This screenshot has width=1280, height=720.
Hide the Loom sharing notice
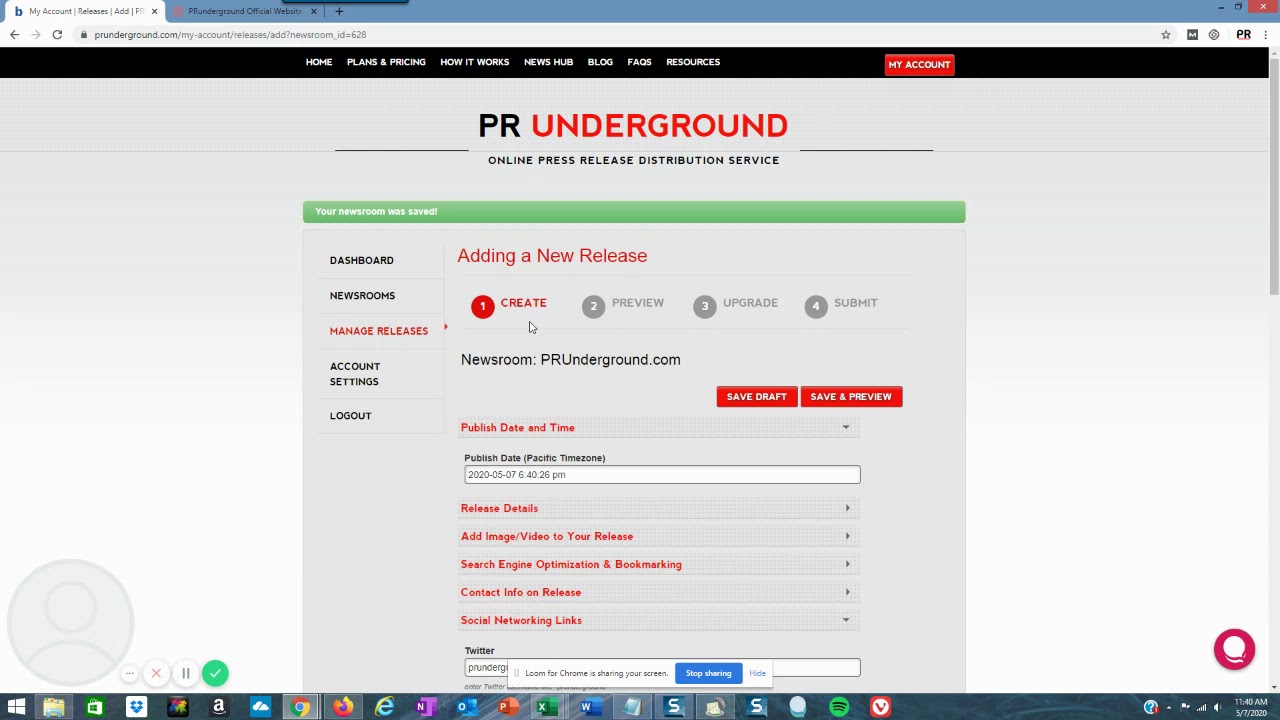tap(757, 673)
